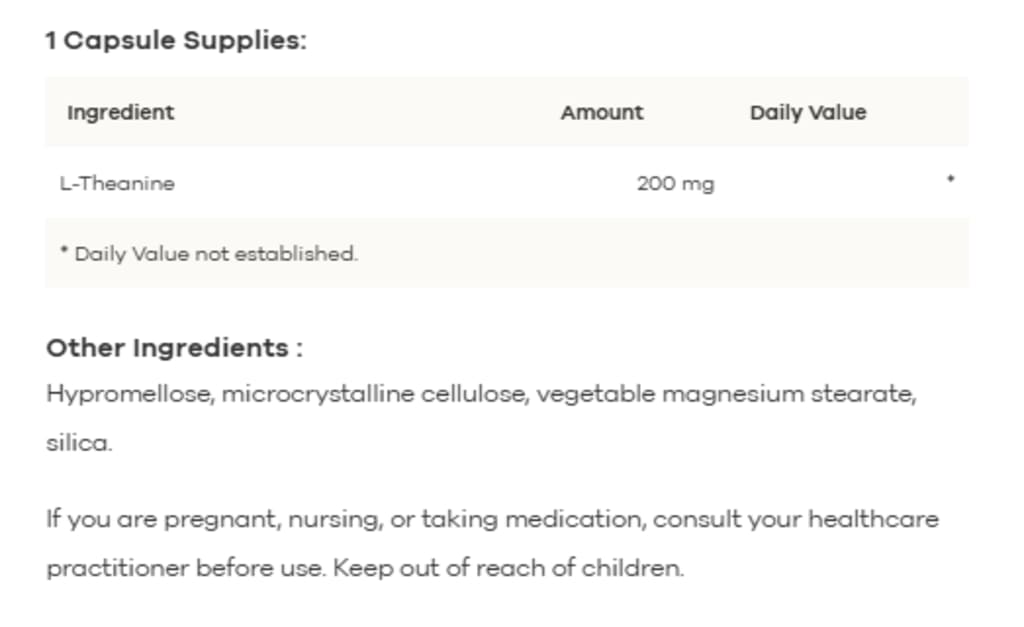
Task: Click the text "microcrystalline cellulose"
Action: [x=375, y=394]
